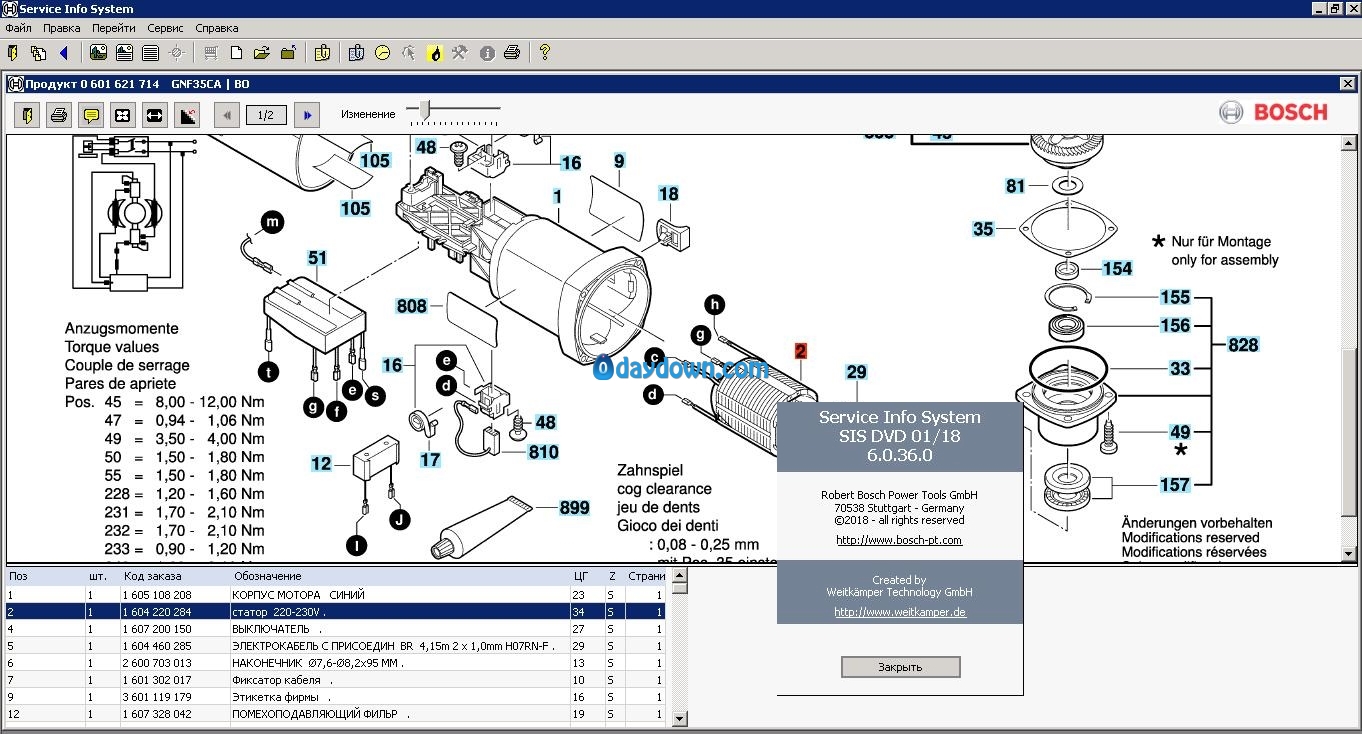Go to next page with blue arrow
The height and width of the screenshot is (734, 1362).
306,115
